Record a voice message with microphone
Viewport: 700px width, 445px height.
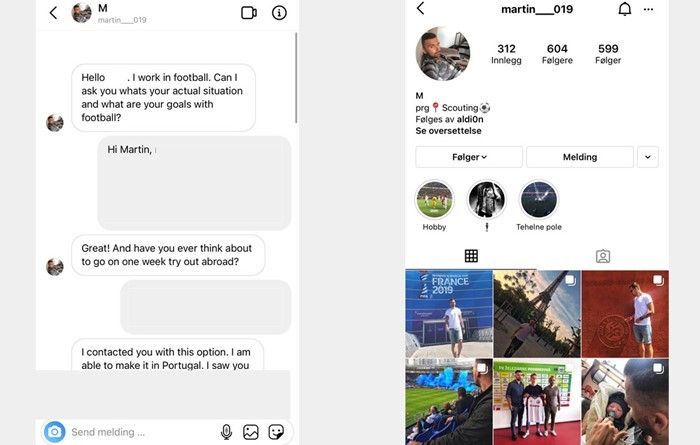[x=226, y=432]
